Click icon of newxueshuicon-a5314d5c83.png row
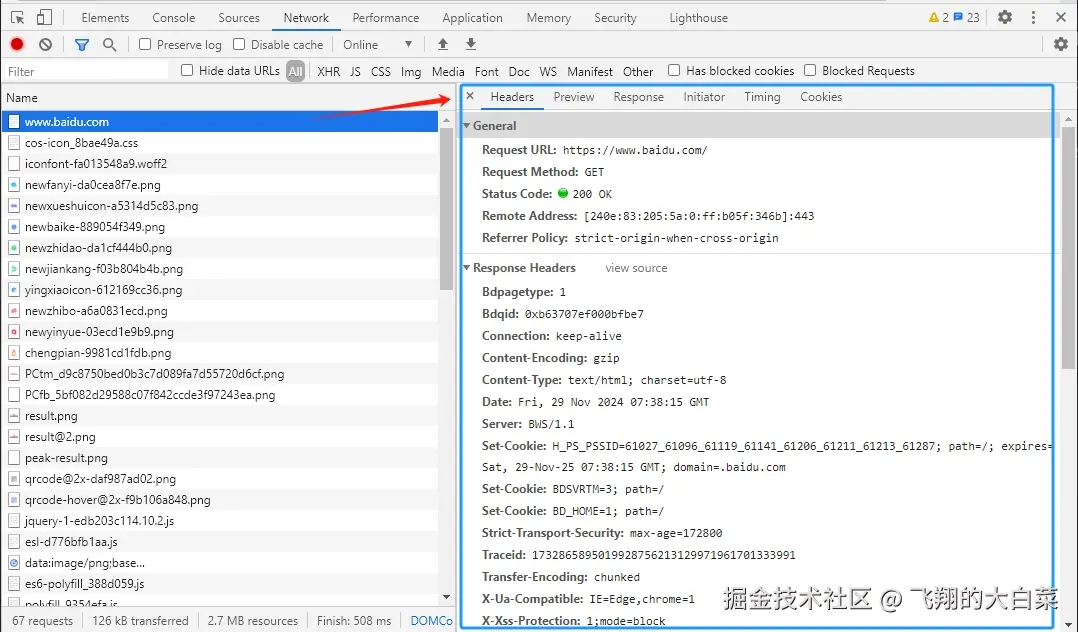 [14, 206]
